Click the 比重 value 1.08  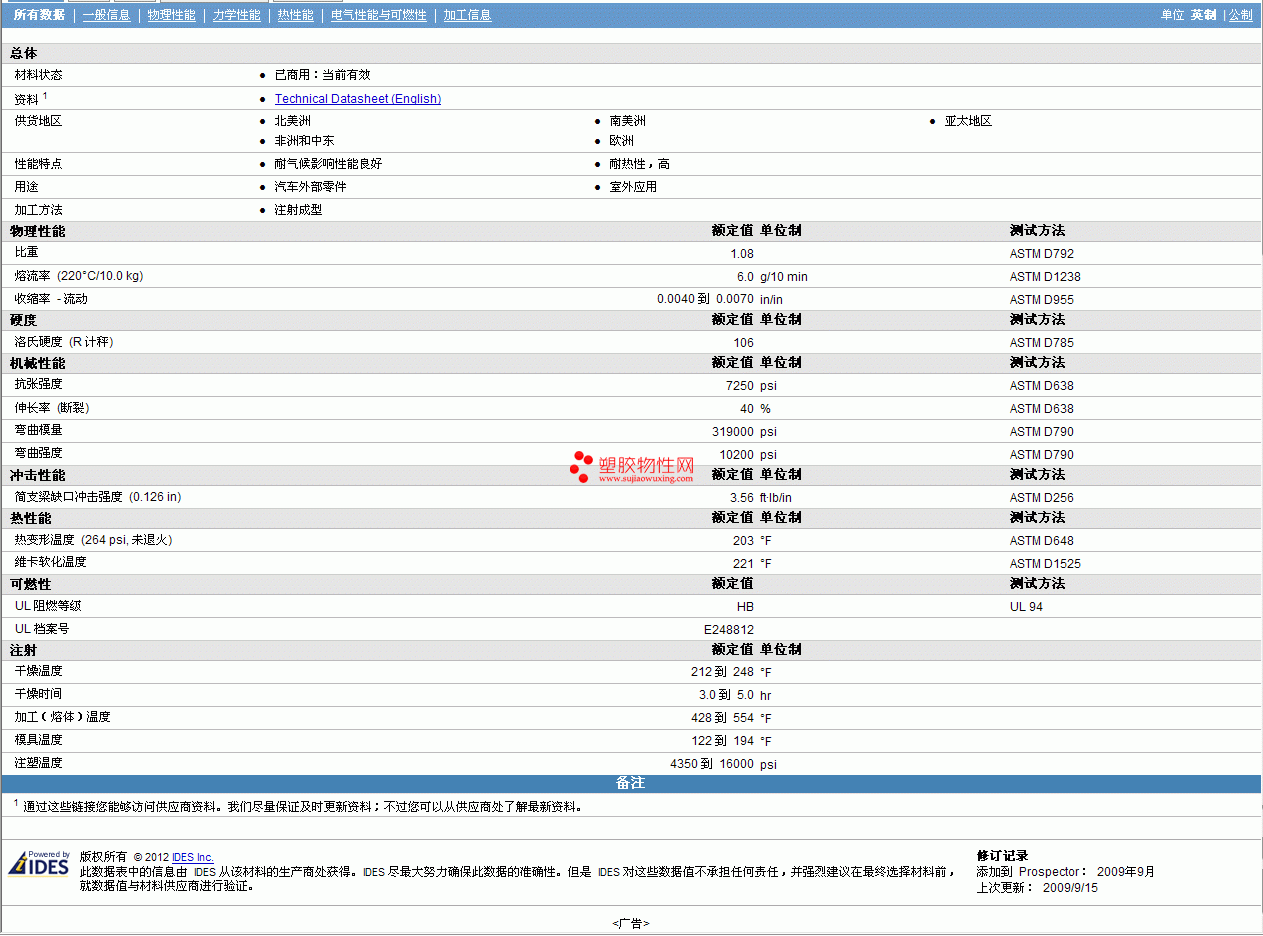click(x=742, y=254)
